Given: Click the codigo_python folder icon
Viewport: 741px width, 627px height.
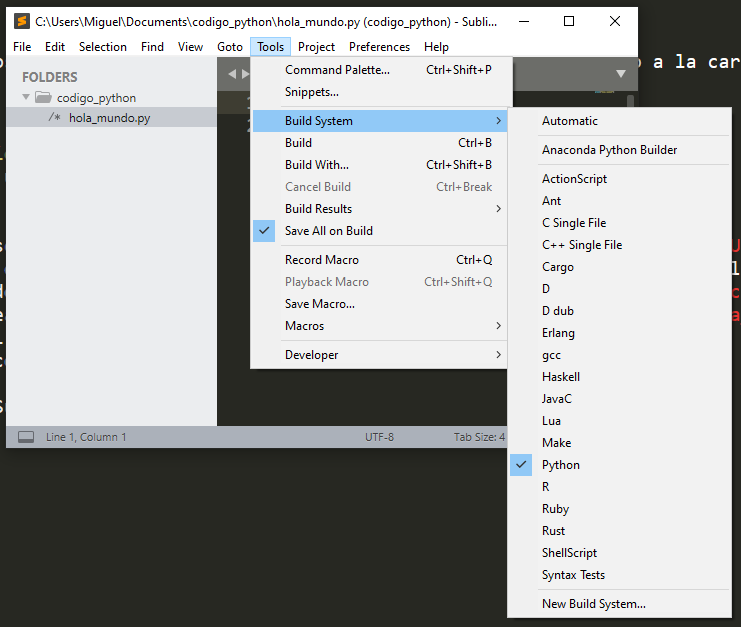Looking at the screenshot, I should [x=42, y=98].
